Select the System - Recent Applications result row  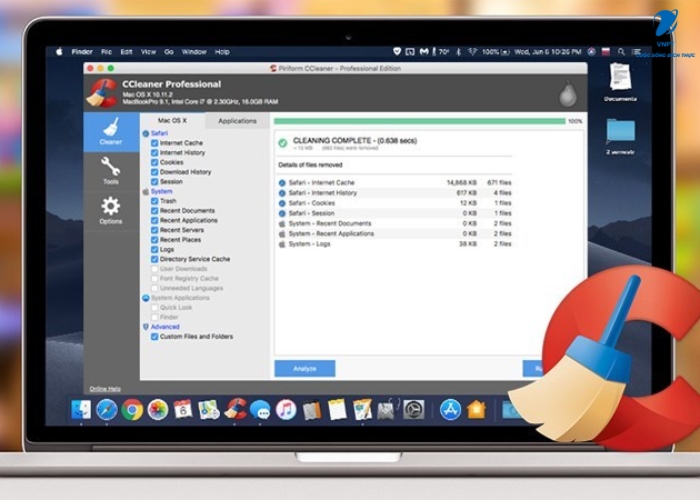coord(395,234)
